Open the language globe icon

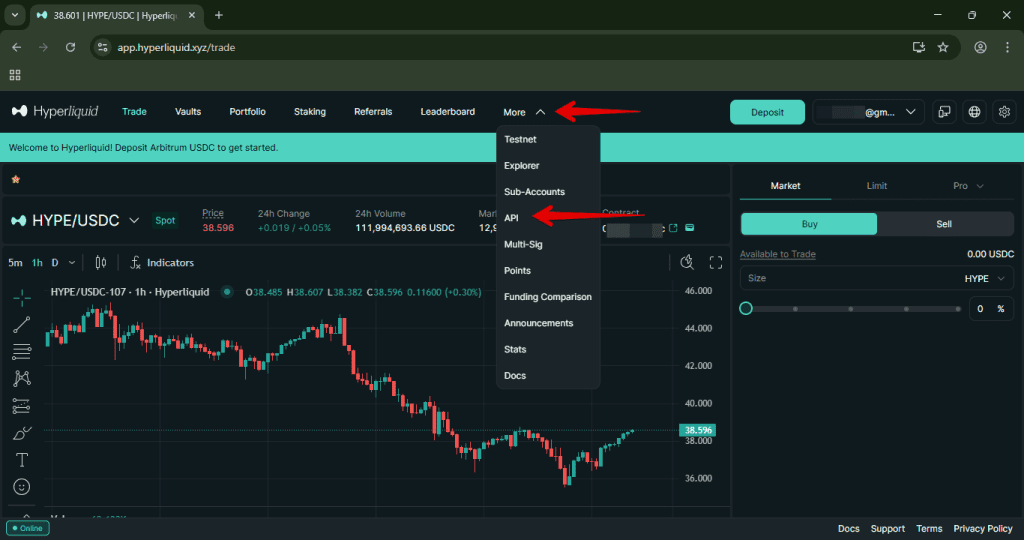coord(974,112)
